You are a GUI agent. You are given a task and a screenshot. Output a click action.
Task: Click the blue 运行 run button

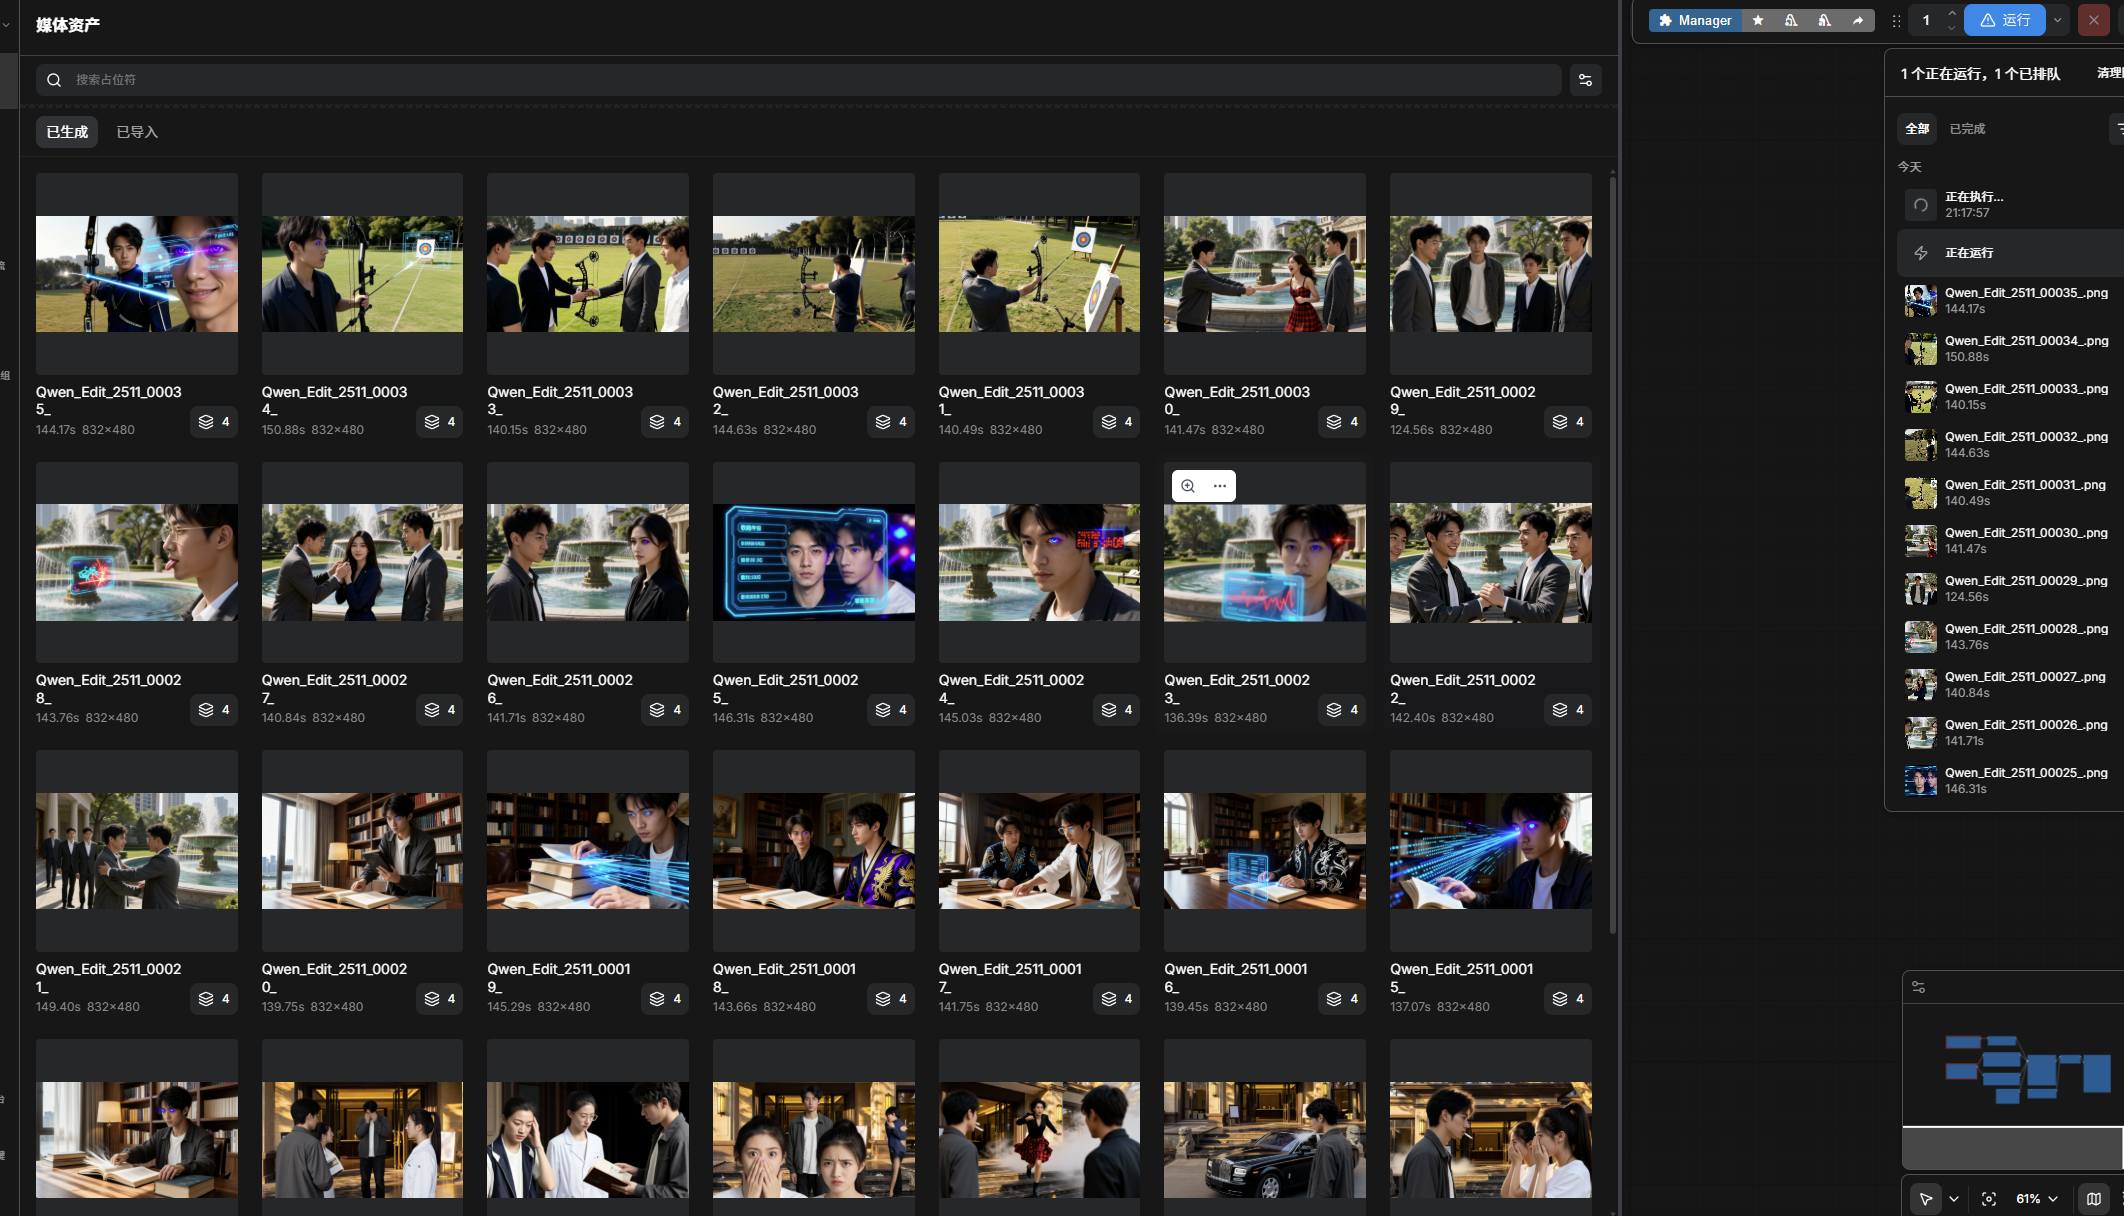2004,20
